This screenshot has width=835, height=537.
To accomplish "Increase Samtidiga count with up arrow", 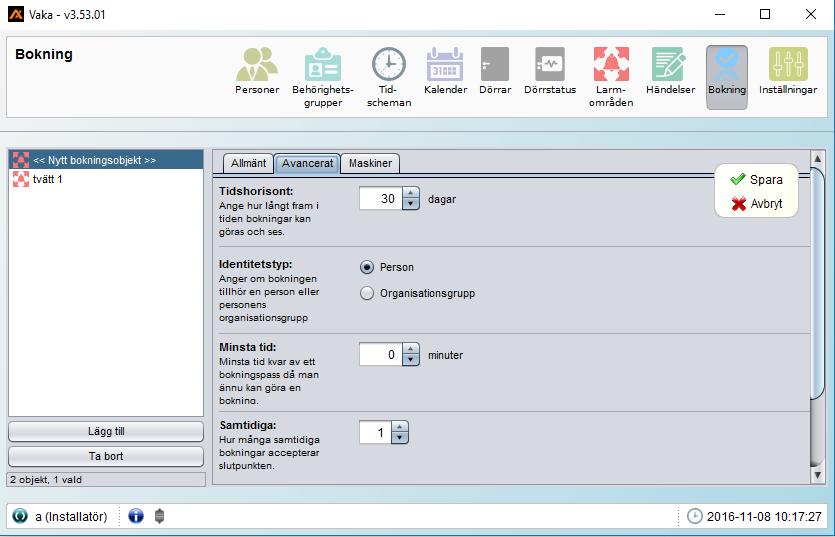I will pos(399,427).
